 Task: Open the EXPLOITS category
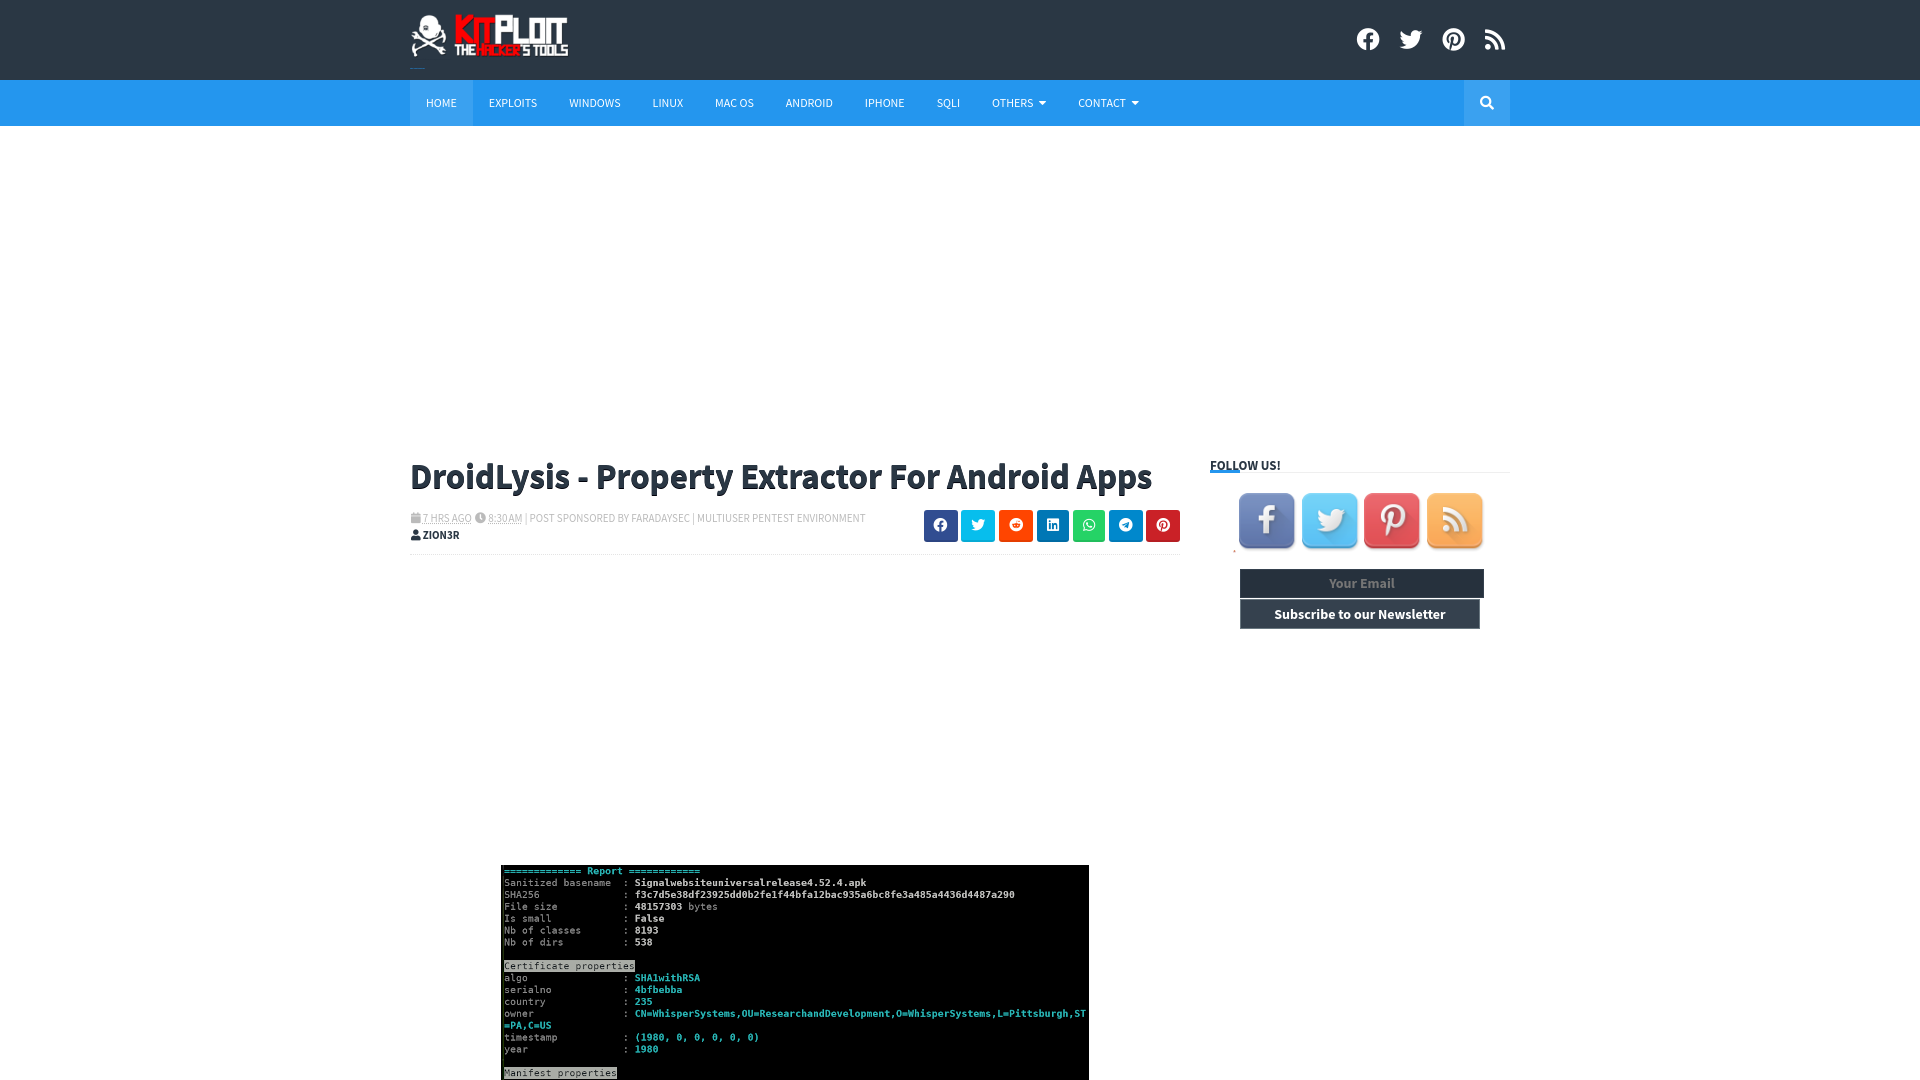(513, 103)
